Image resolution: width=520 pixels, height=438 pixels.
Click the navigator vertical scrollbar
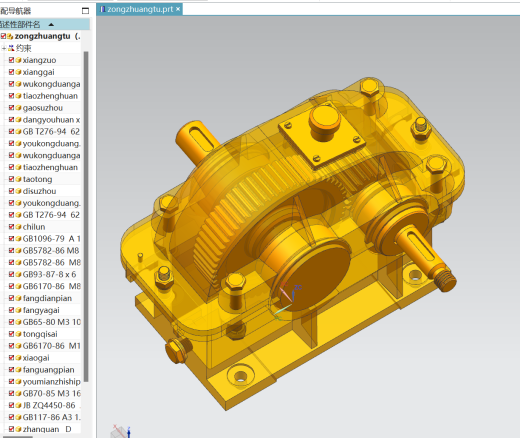click(86, 217)
